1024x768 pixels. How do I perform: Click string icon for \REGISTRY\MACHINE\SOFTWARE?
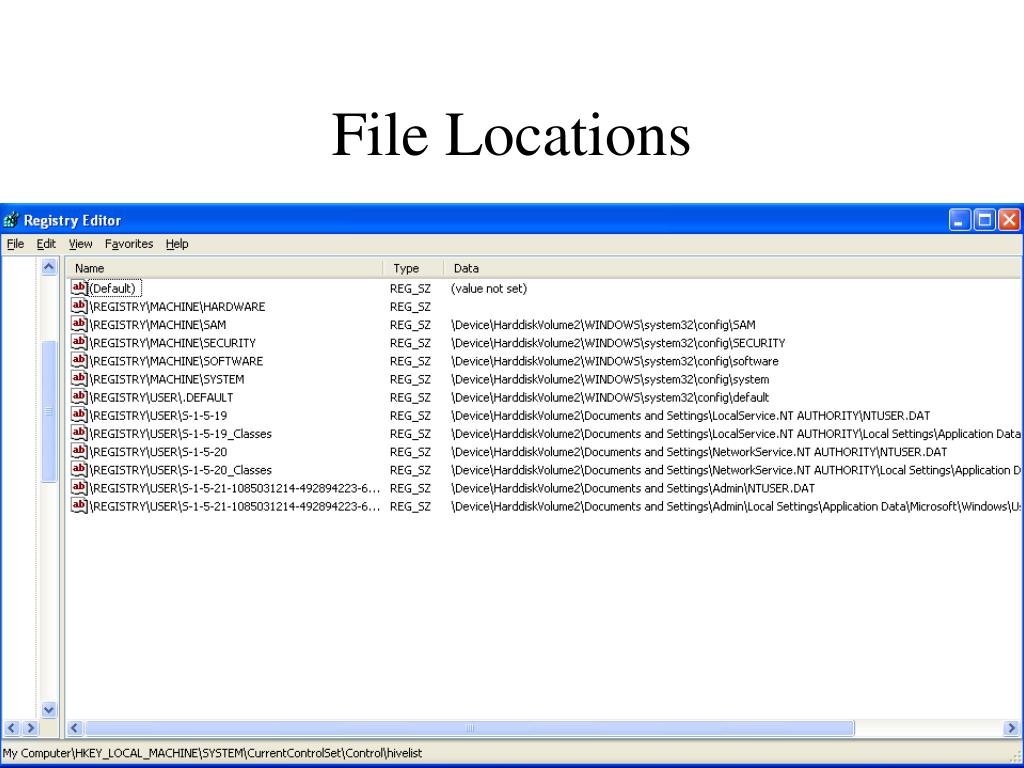point(79,361)
